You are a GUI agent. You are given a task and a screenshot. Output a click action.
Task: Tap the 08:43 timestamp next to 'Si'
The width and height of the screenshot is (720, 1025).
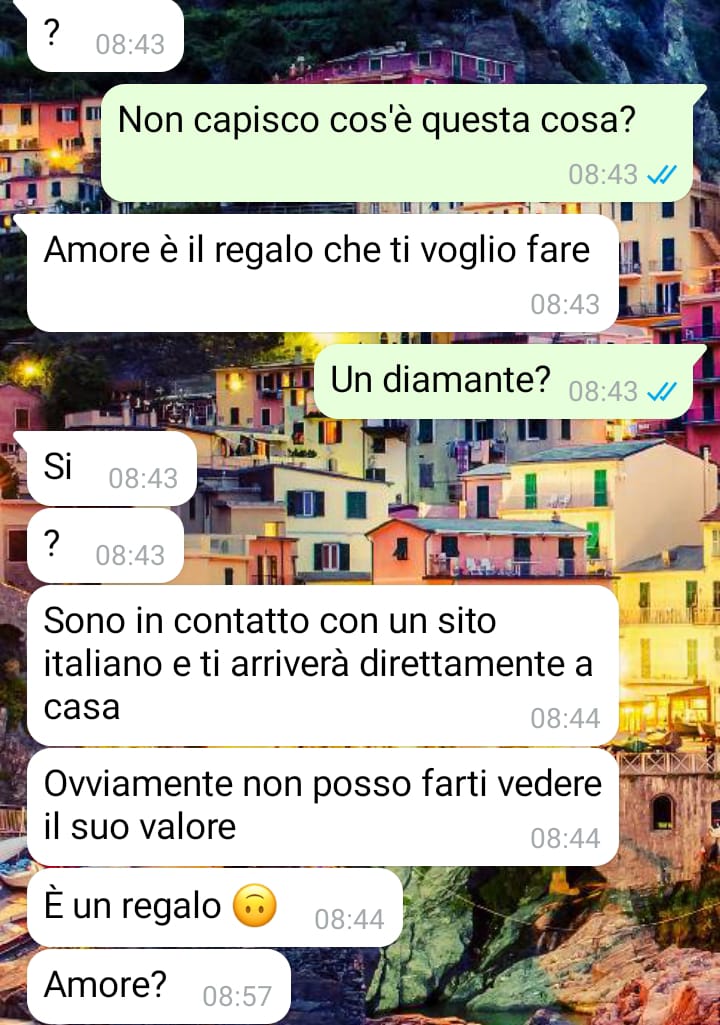[x=143, y=479]
